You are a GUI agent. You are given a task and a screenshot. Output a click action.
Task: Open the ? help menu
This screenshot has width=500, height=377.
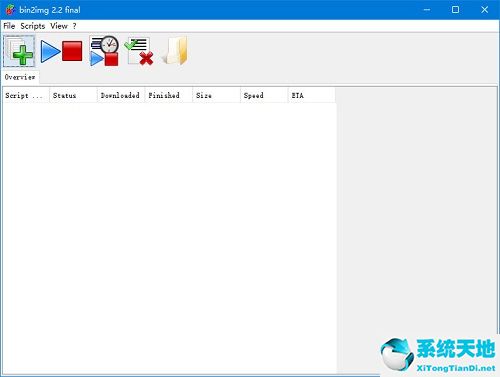pos(74,26)
